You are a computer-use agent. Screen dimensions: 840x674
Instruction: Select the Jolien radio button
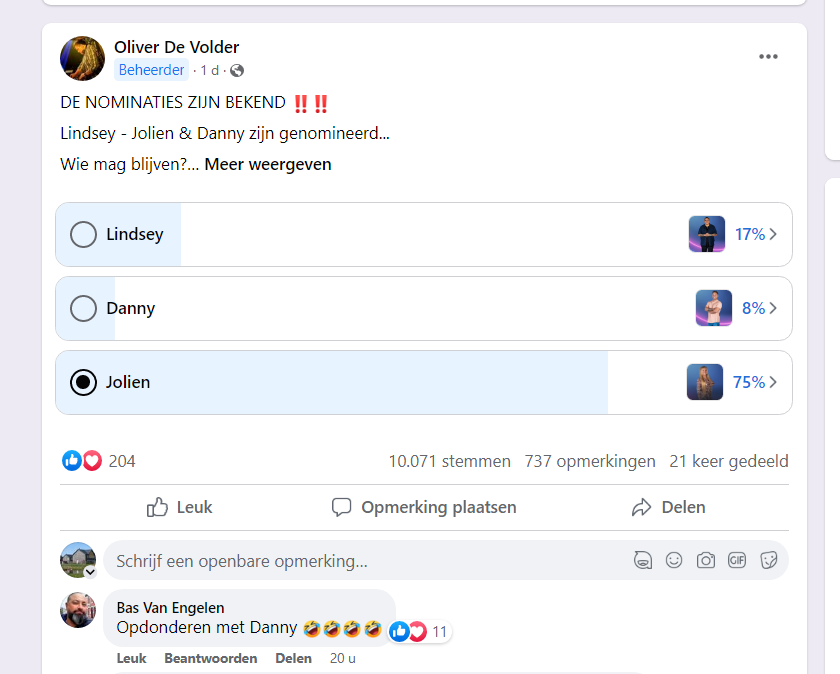83,382
